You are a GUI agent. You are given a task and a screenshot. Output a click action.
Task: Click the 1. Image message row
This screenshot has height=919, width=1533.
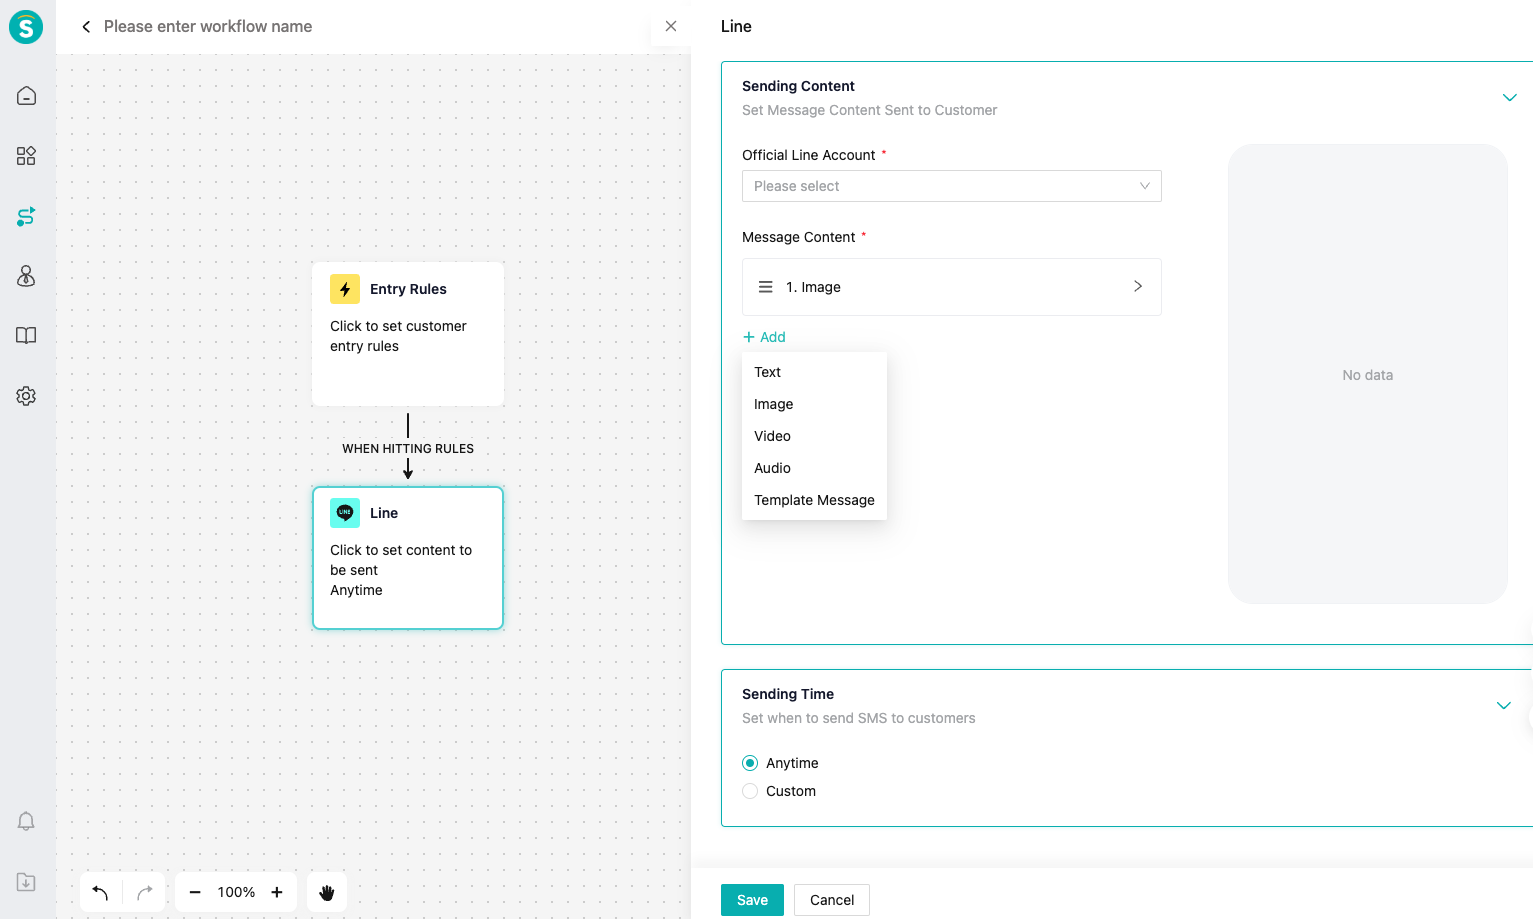(x=952, y=287)
